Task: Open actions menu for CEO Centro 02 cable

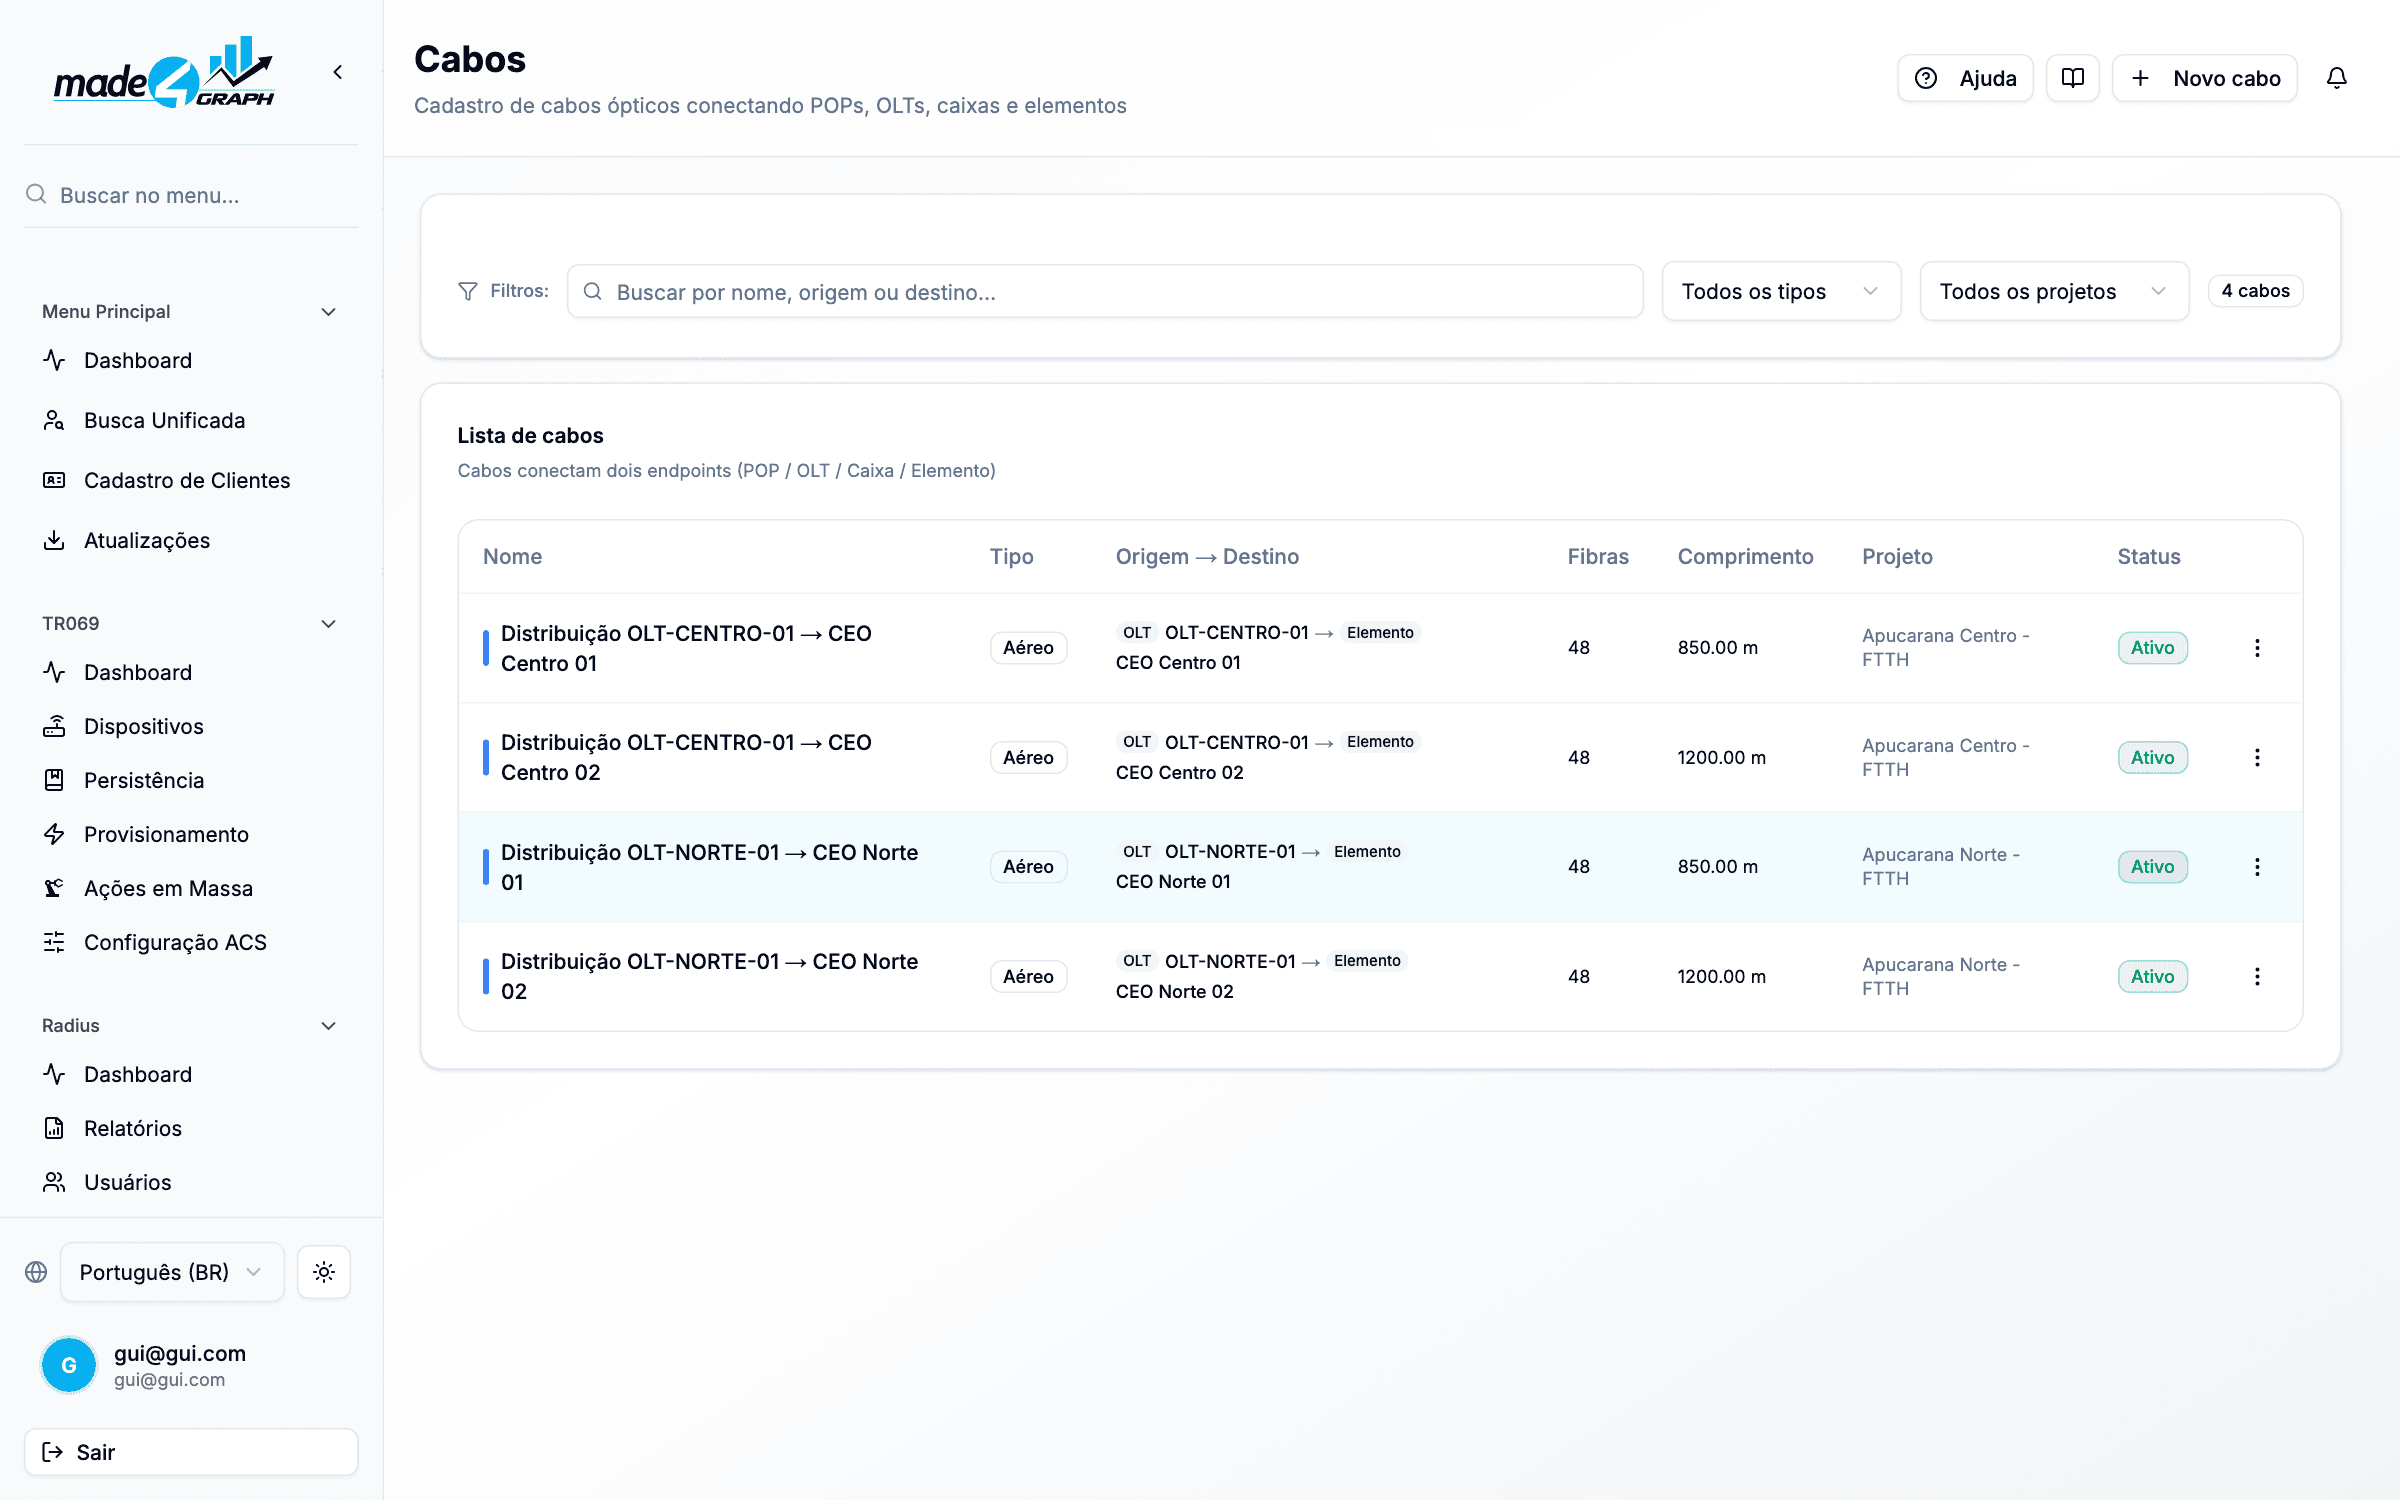Action: 2257,758
